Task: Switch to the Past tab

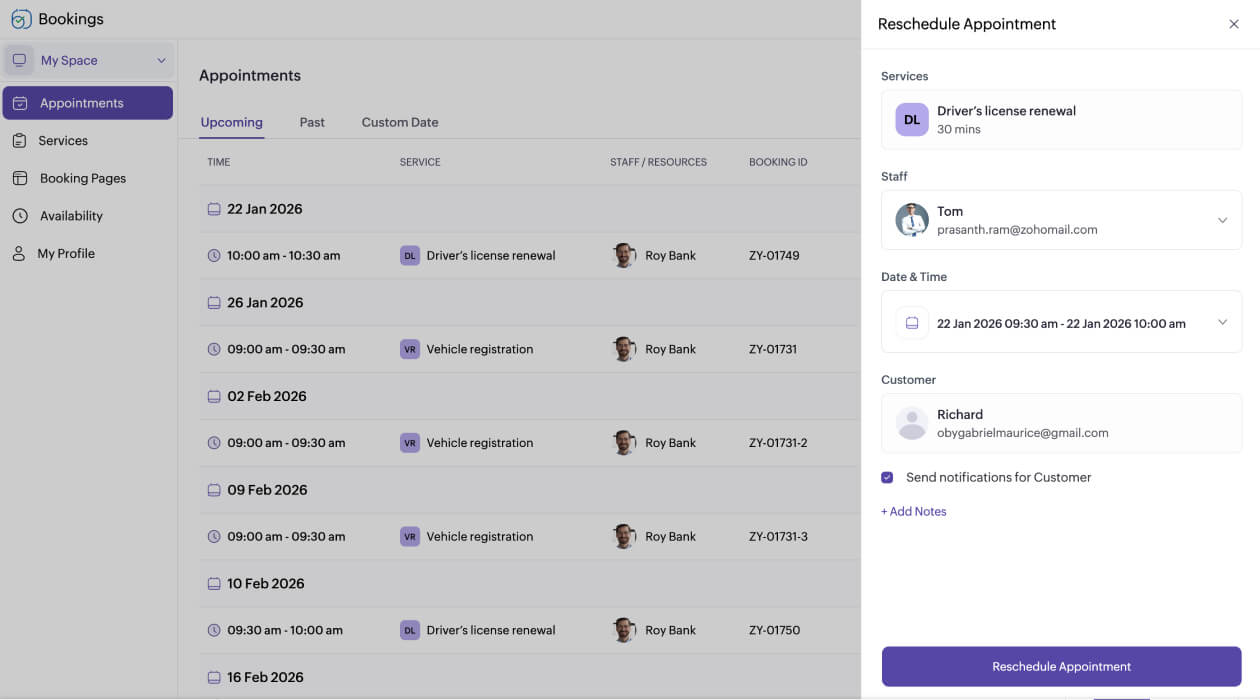Action: click(311, 122)
